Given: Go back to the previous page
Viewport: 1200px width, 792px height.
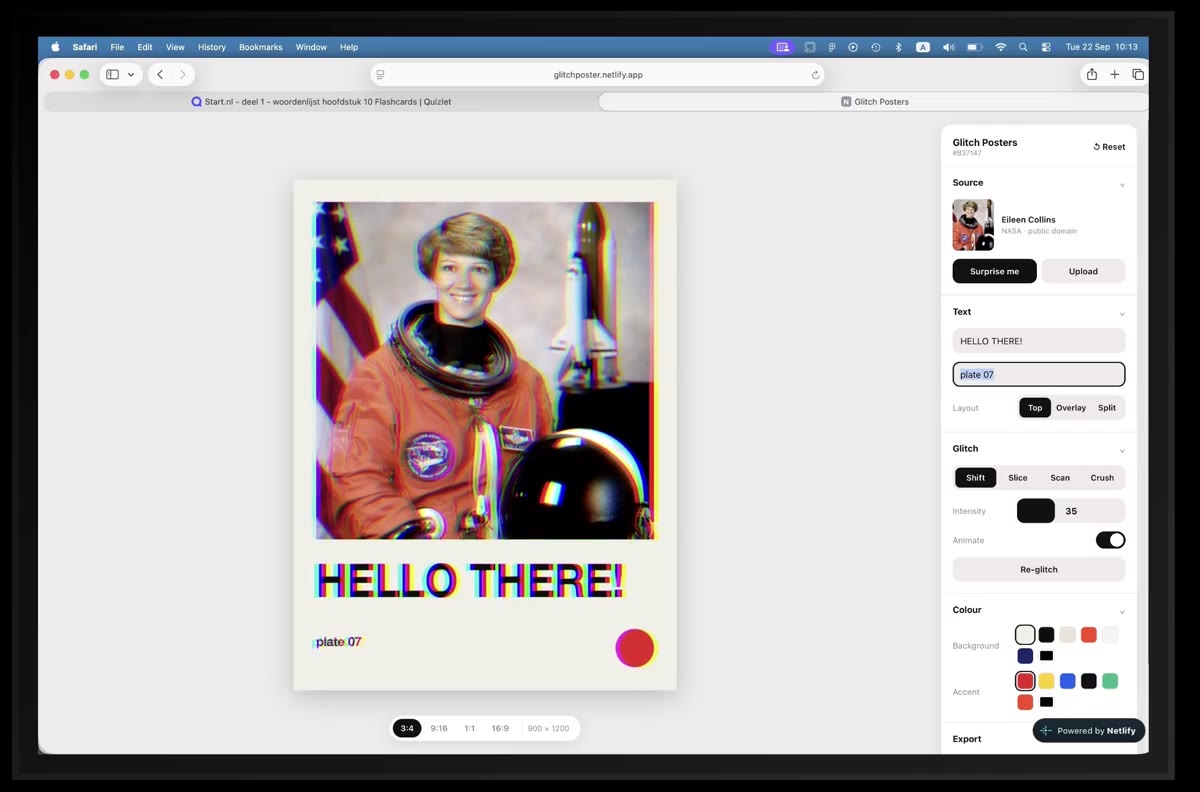Looking at the screenshot, I should click(160, 75).
